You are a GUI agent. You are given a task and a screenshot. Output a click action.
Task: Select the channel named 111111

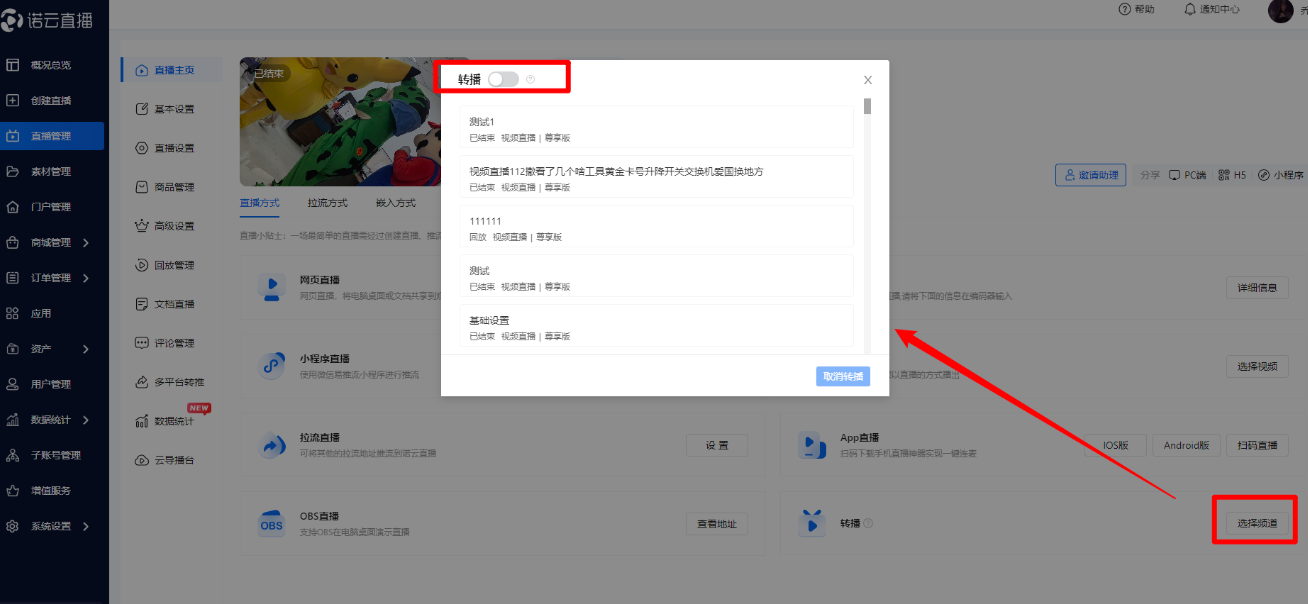(655, 226)
